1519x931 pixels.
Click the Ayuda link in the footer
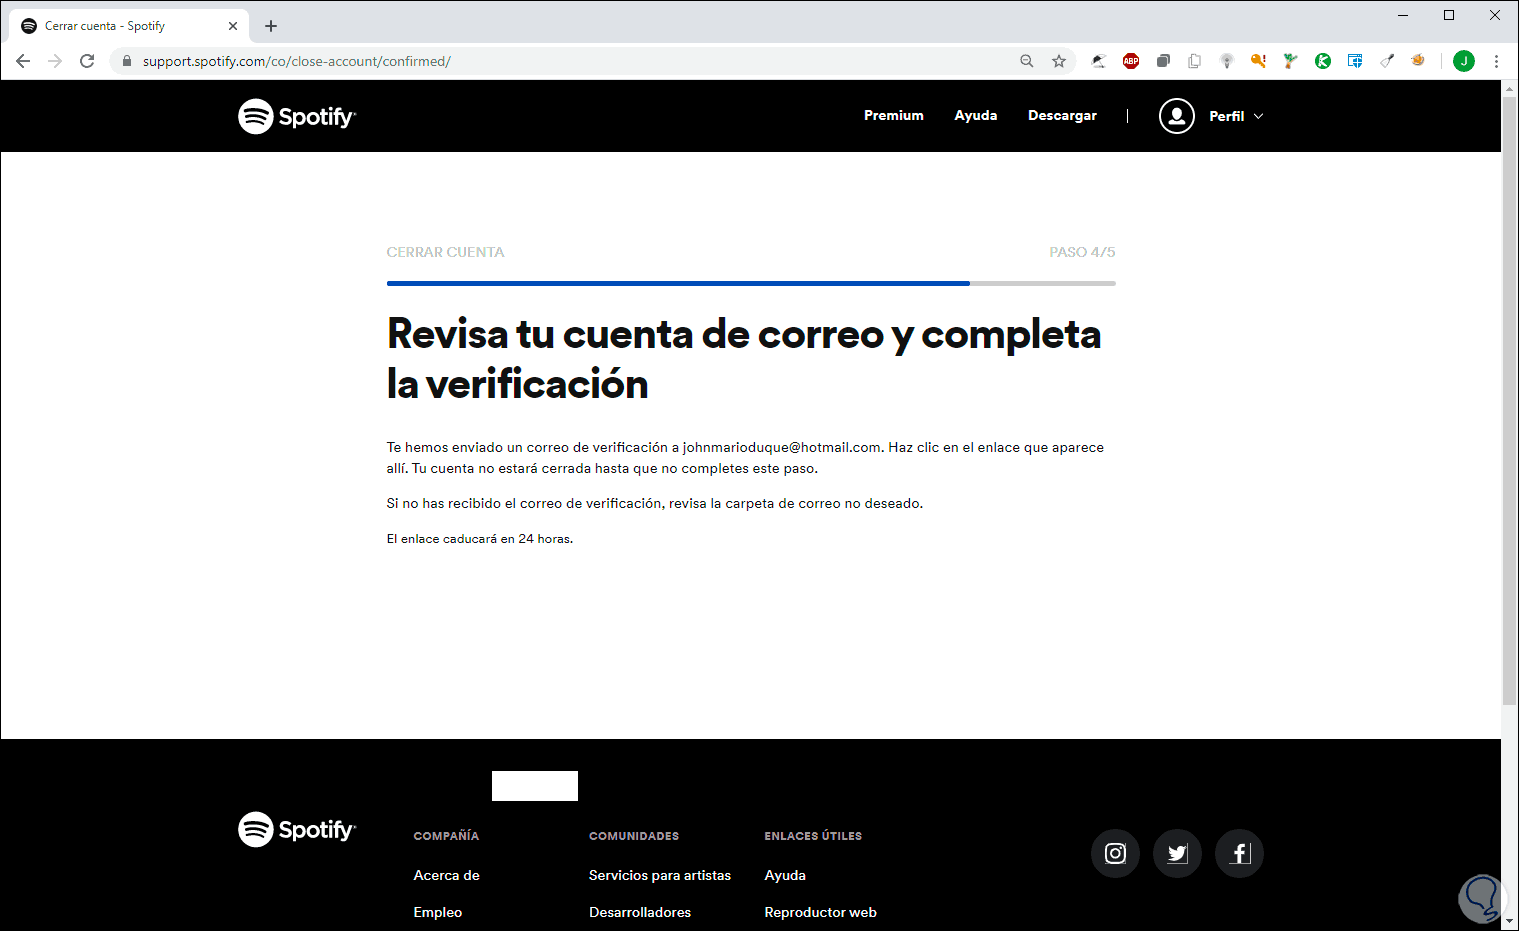coord(785,875)
